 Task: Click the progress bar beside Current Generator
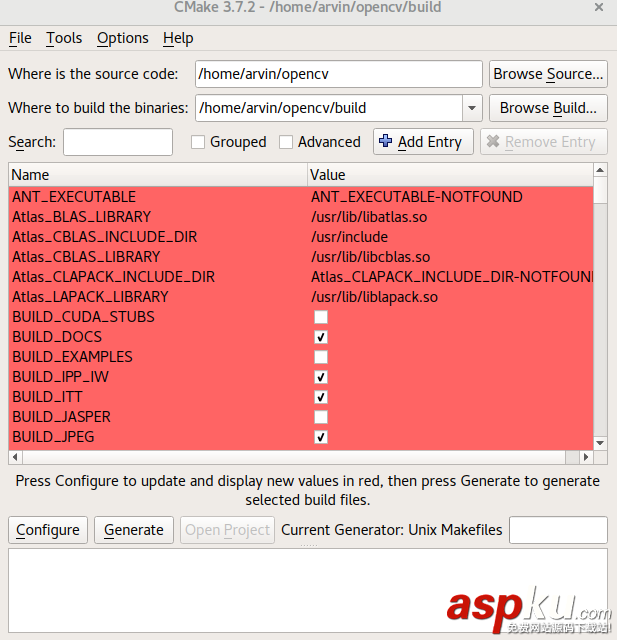pos(558,530)
